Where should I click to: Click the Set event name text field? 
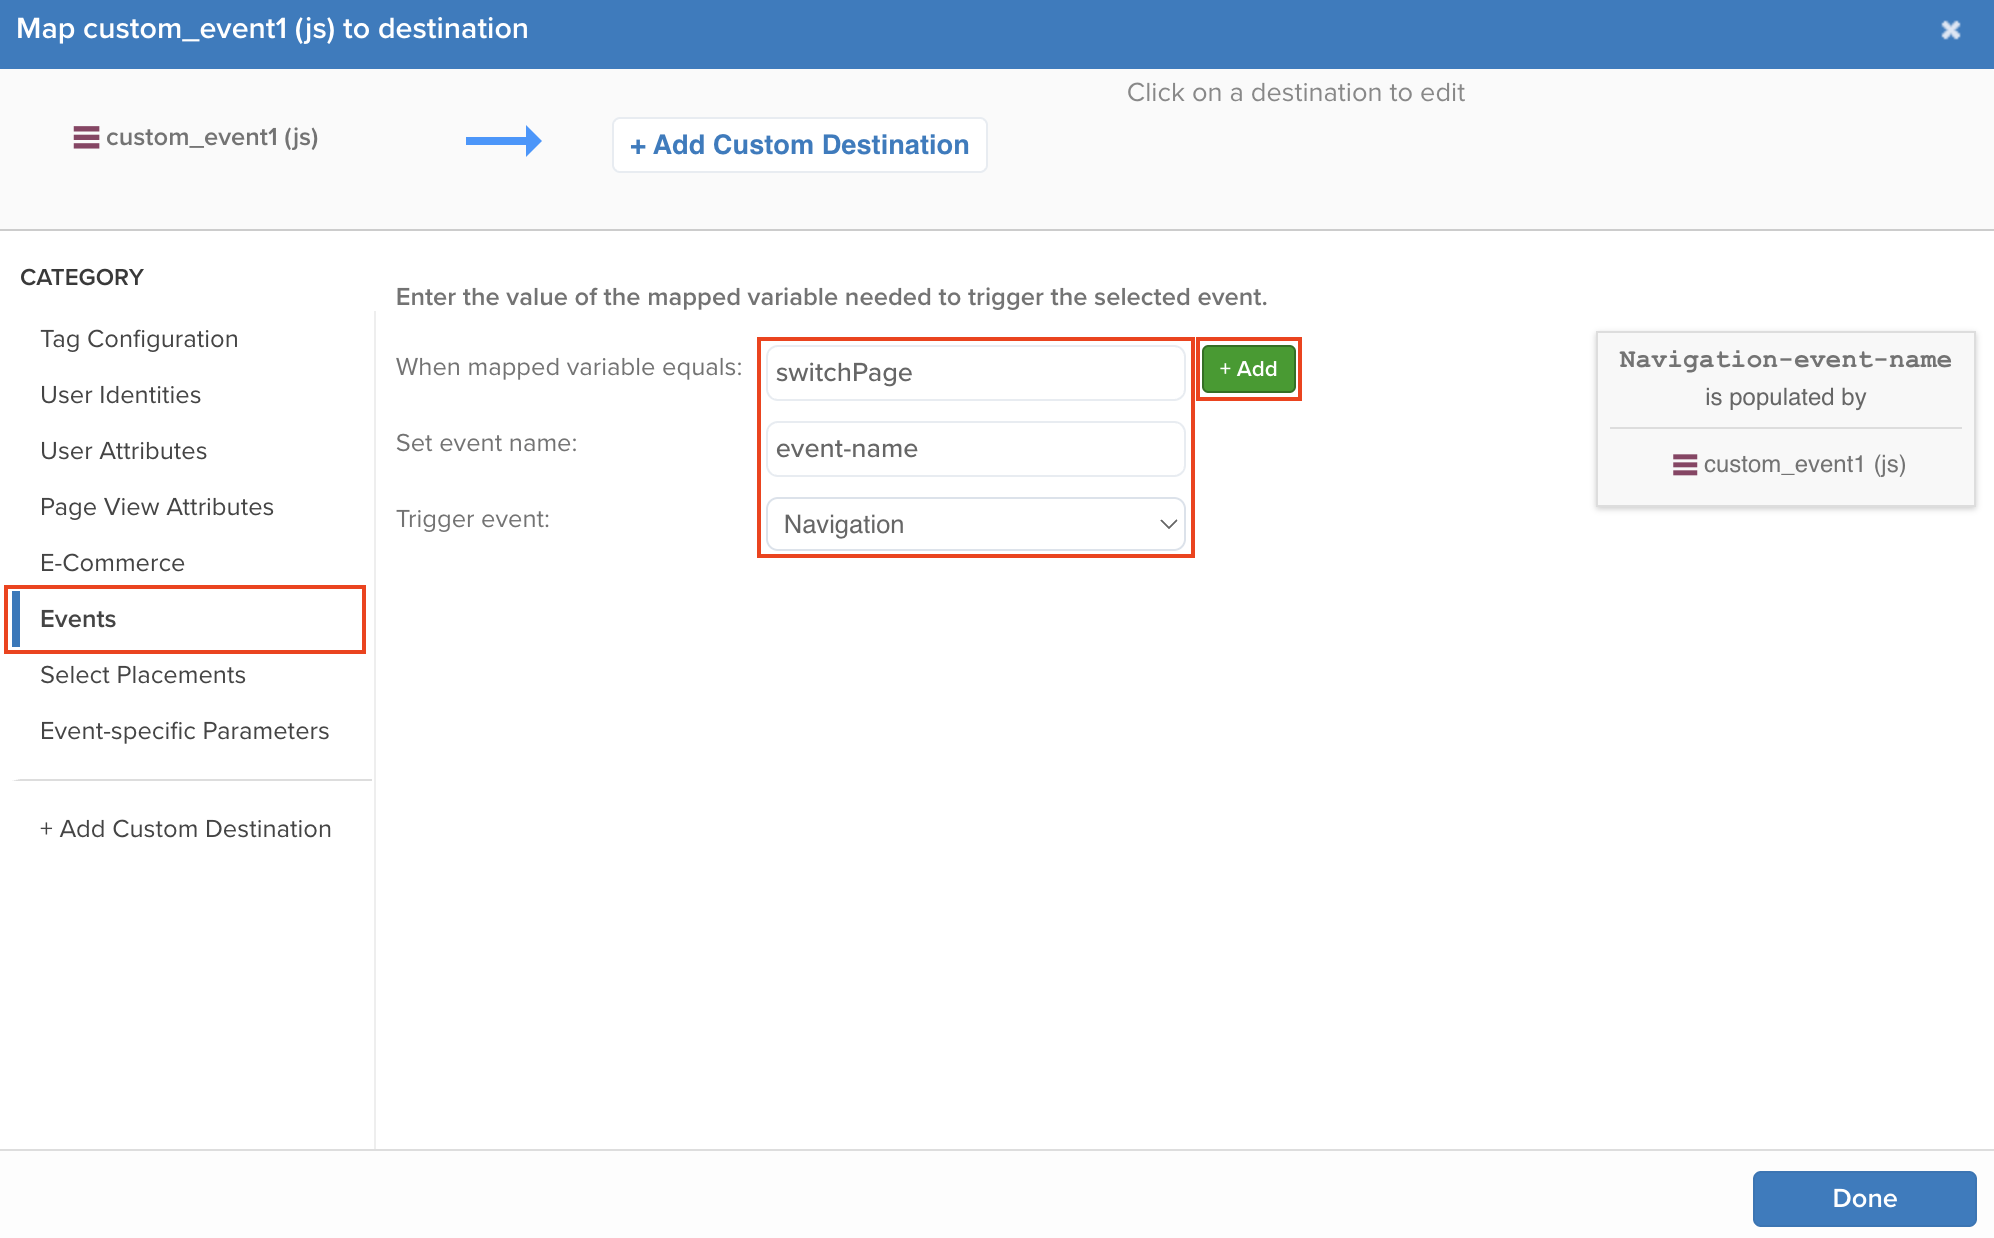pos(975,449)
